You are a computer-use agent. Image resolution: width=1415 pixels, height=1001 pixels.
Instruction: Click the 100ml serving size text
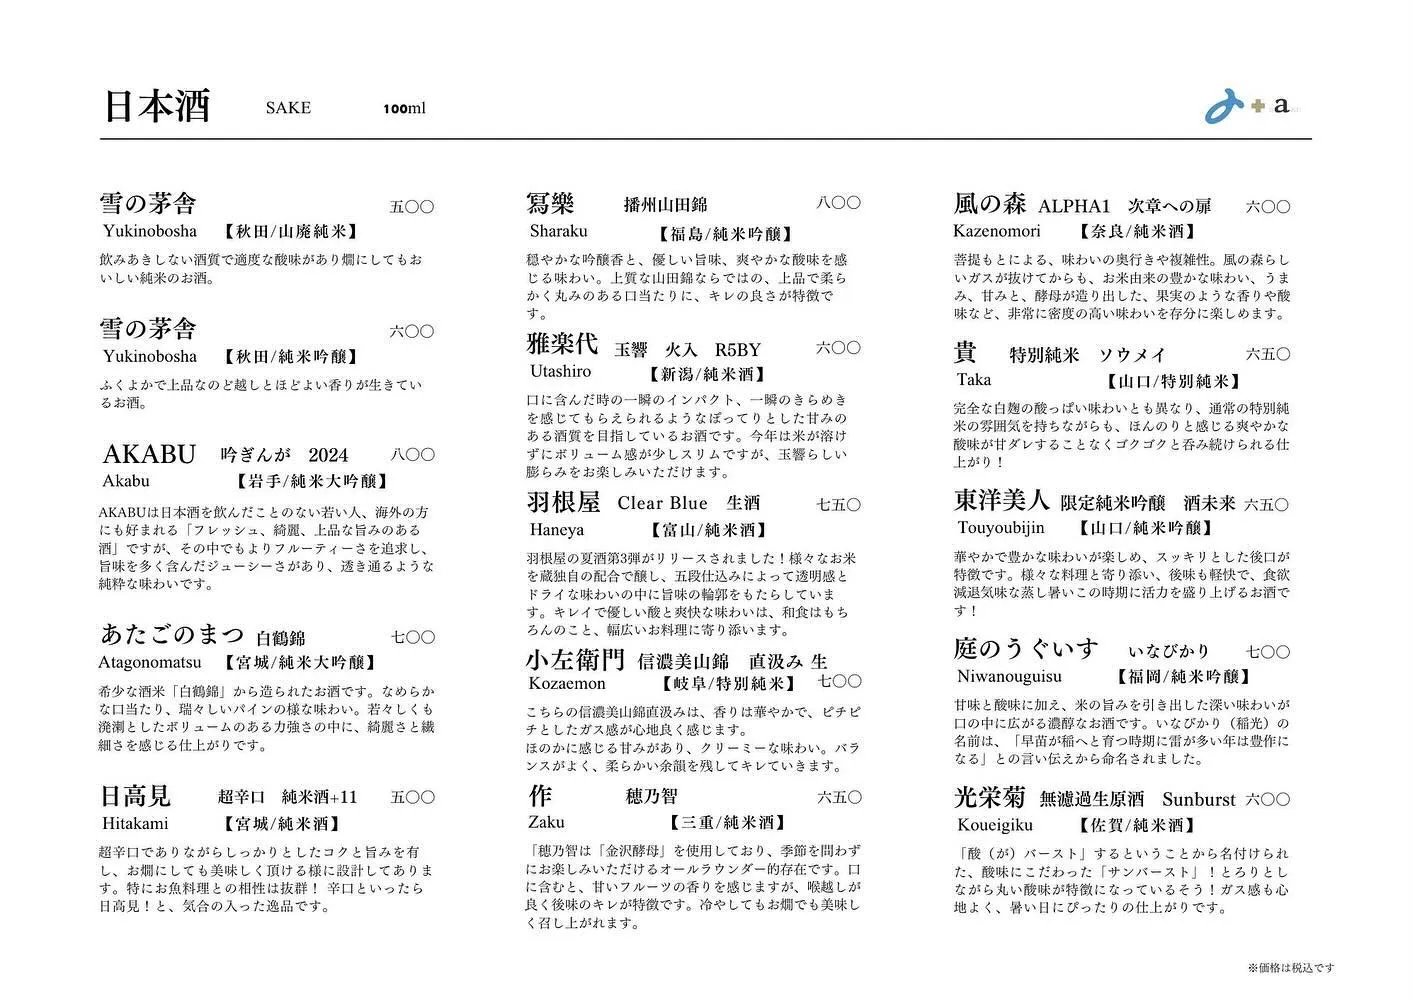[x=404, y=108]
